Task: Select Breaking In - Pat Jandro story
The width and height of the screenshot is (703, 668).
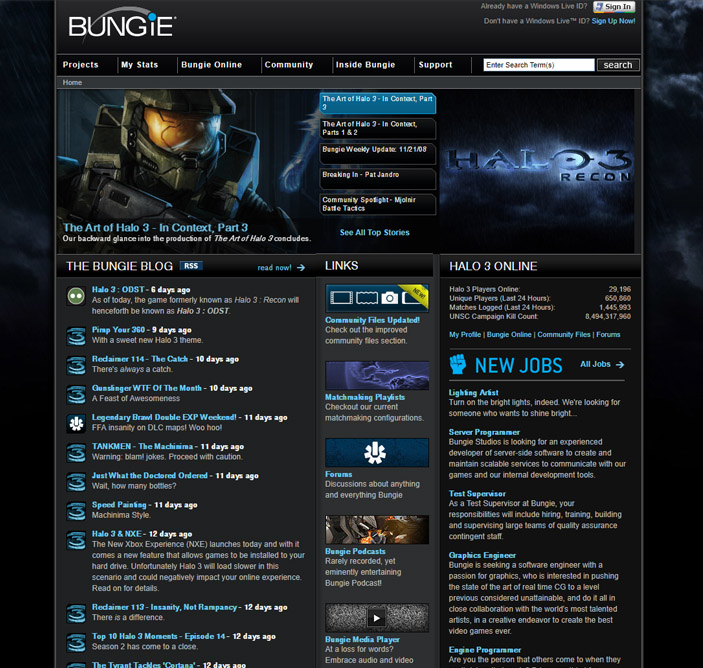Action: [x=378, y=178]
